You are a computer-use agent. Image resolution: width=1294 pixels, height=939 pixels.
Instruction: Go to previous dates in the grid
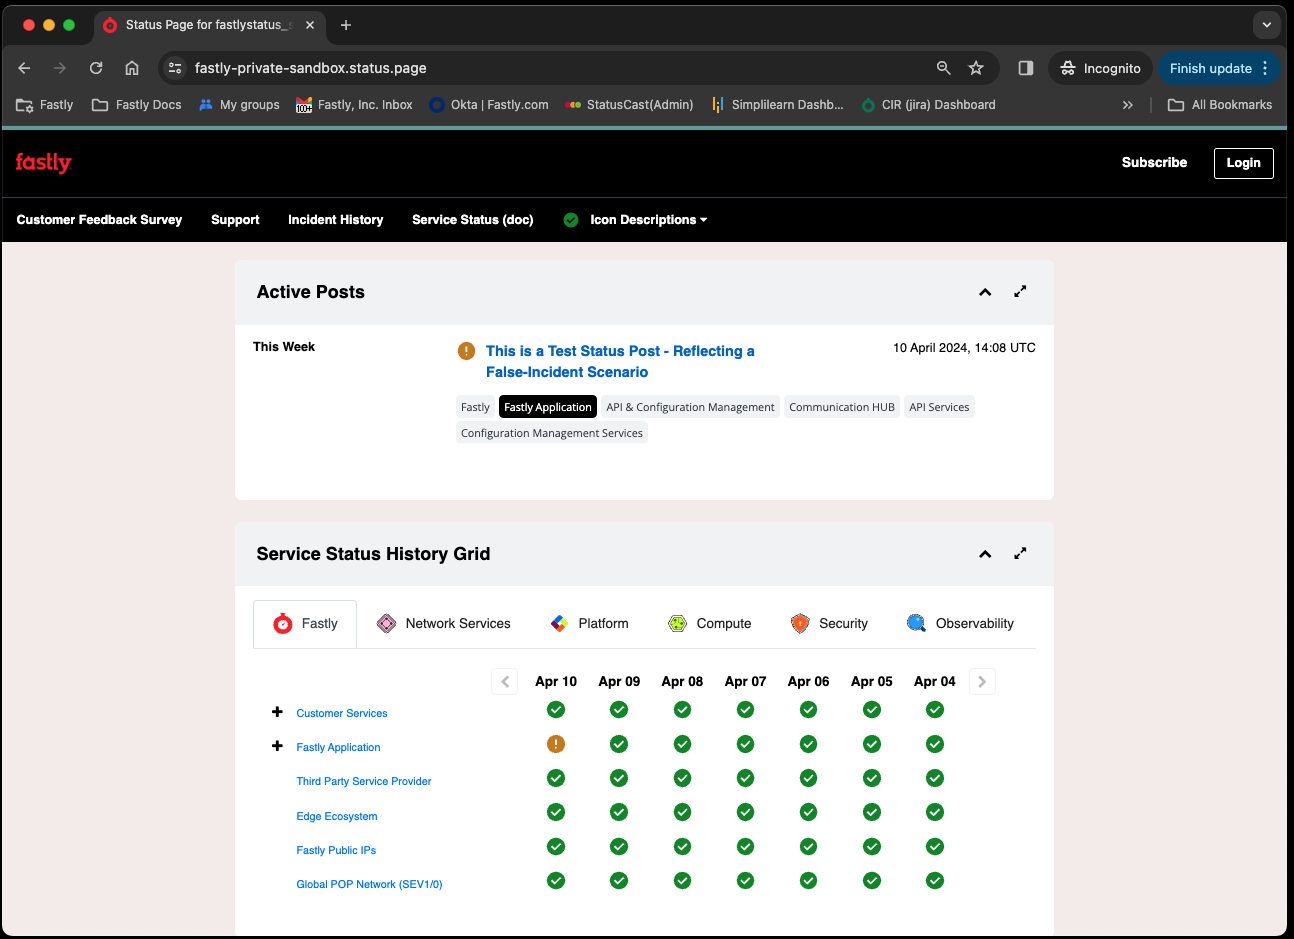505,682
